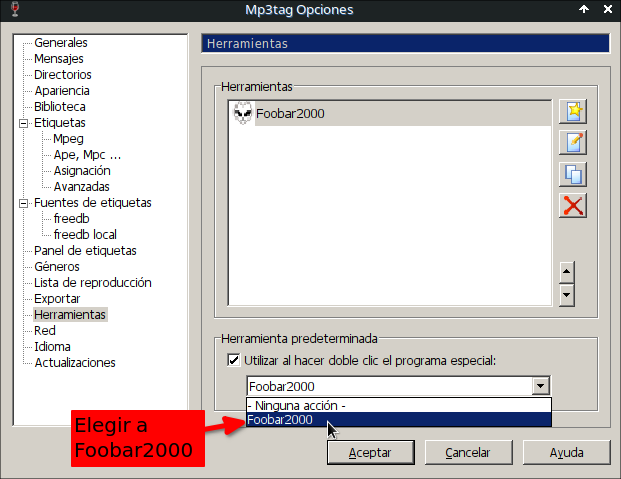621x479 pixels.
Task: Select the Foobar2000 alien icon in the tools list
Action: tap(243, 113)
